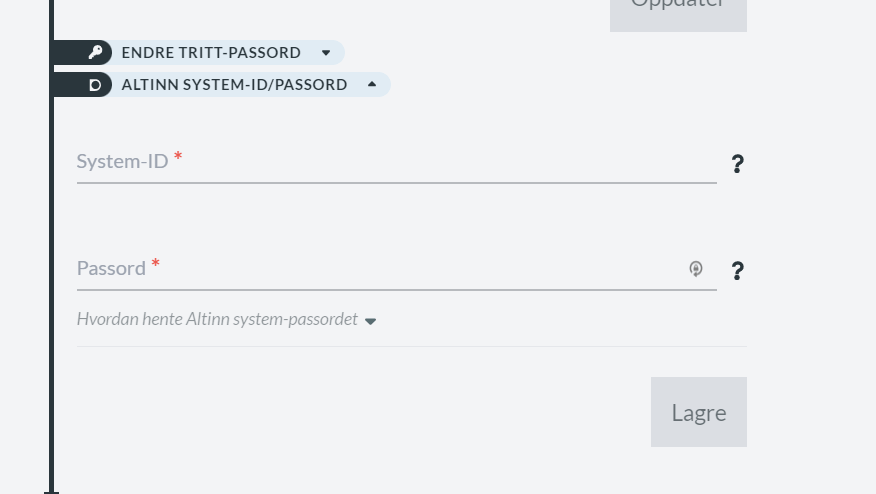Click the Lagre button

[699, 412]
